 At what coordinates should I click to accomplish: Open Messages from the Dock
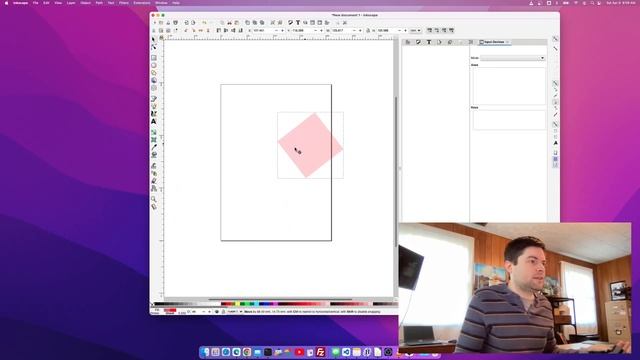coord(336,352)
